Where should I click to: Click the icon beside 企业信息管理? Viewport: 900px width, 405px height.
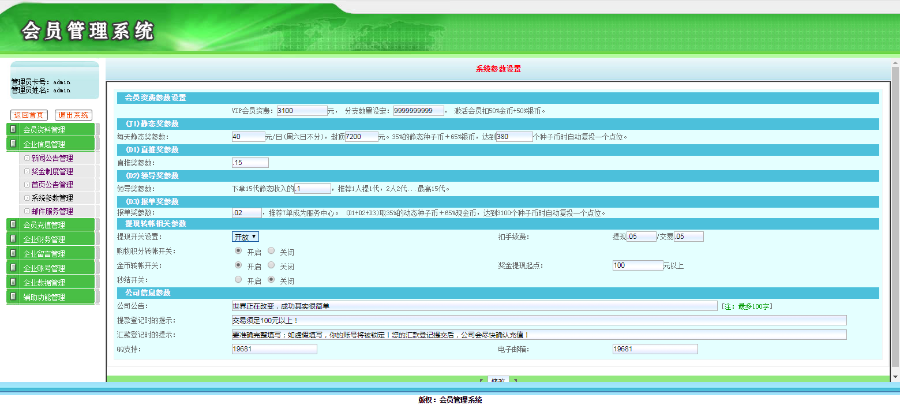click(13, 144)
